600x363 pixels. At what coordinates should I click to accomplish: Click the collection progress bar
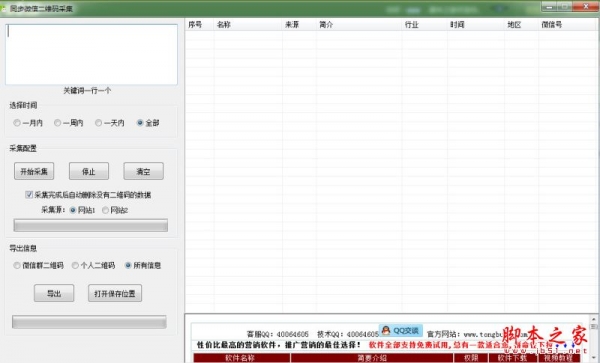click(91, 225)
